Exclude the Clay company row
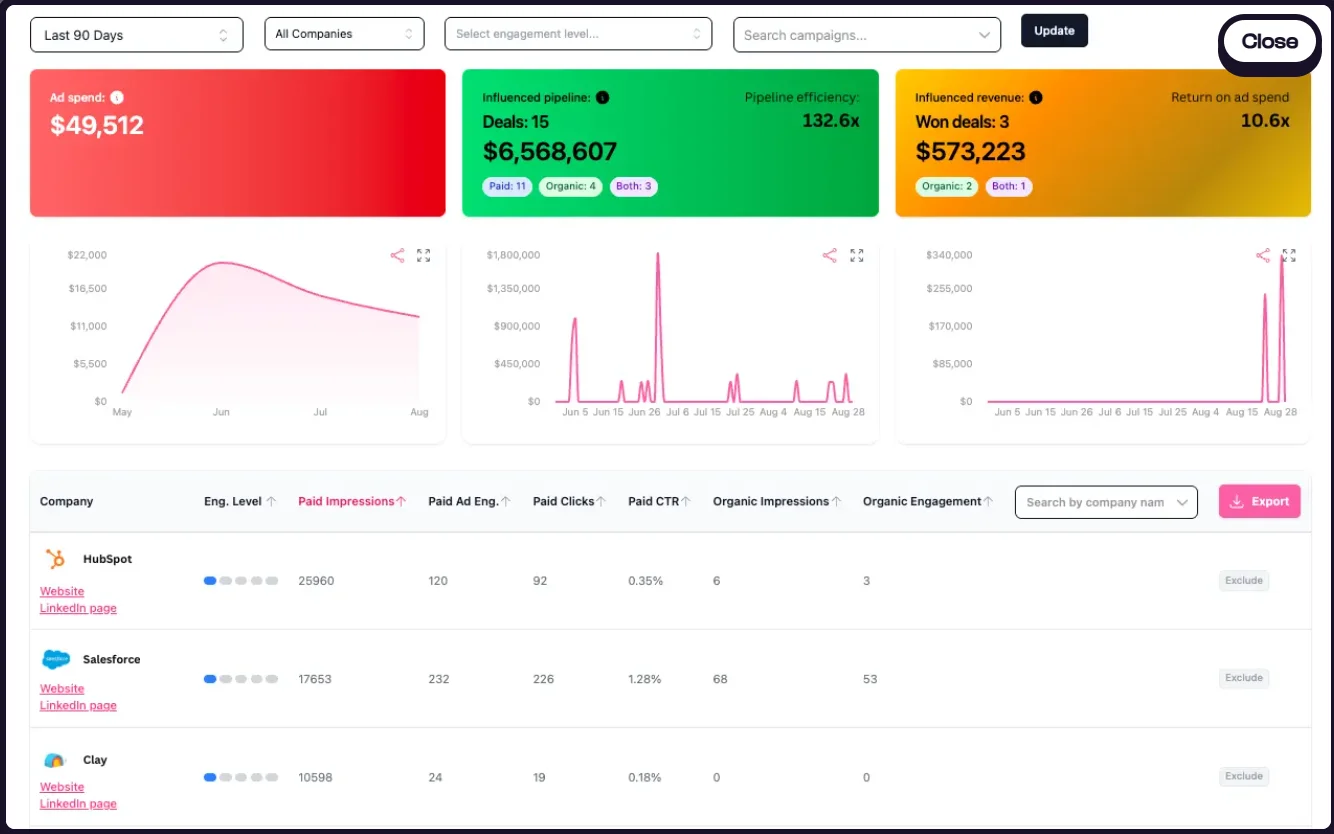Viewport: 1334px width, 834px height. 1243,776
